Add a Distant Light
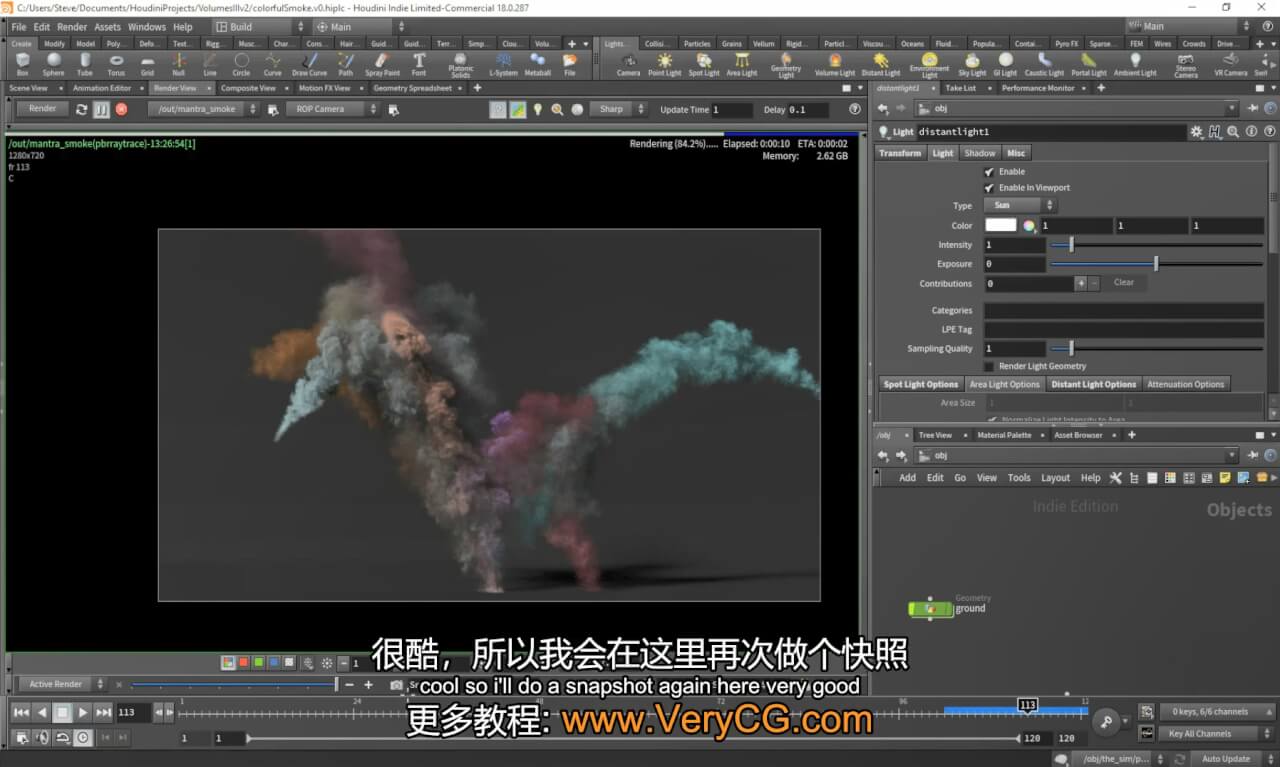This screenshot has height=767, width=1280. 880,64
